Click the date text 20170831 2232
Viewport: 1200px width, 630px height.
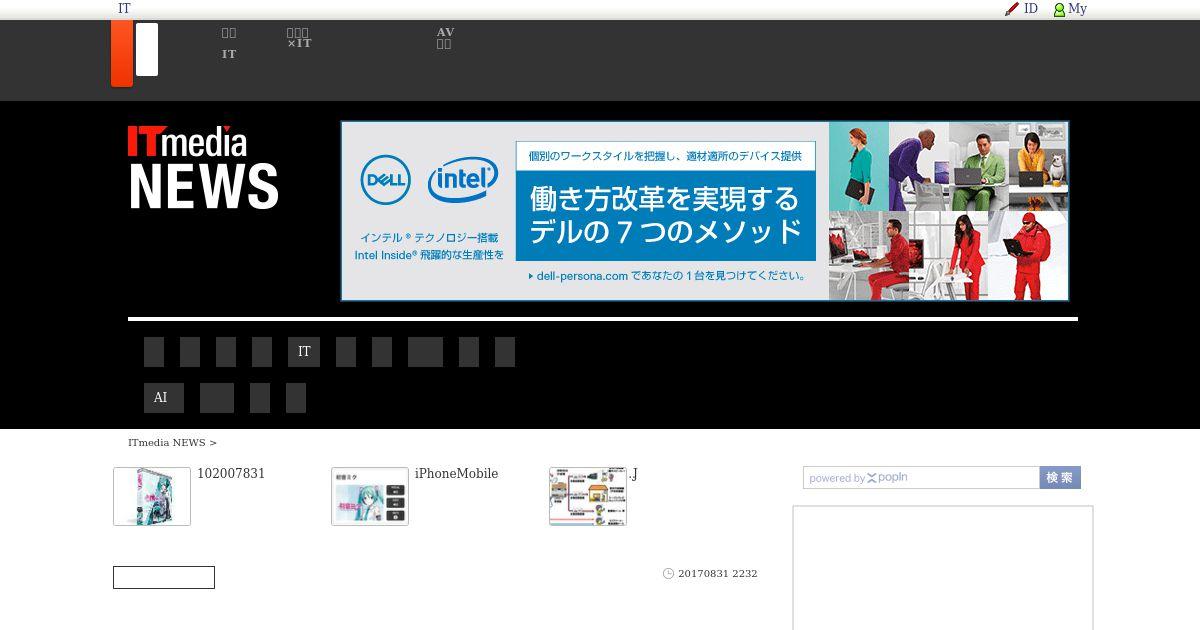[x=718, y=574]
